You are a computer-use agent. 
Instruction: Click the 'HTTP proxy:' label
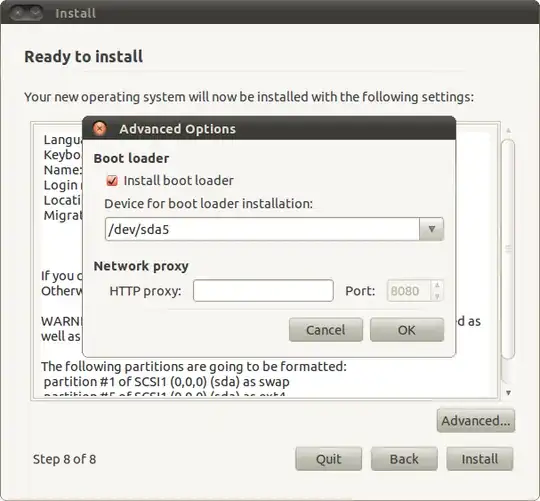[x=145, y=291]
